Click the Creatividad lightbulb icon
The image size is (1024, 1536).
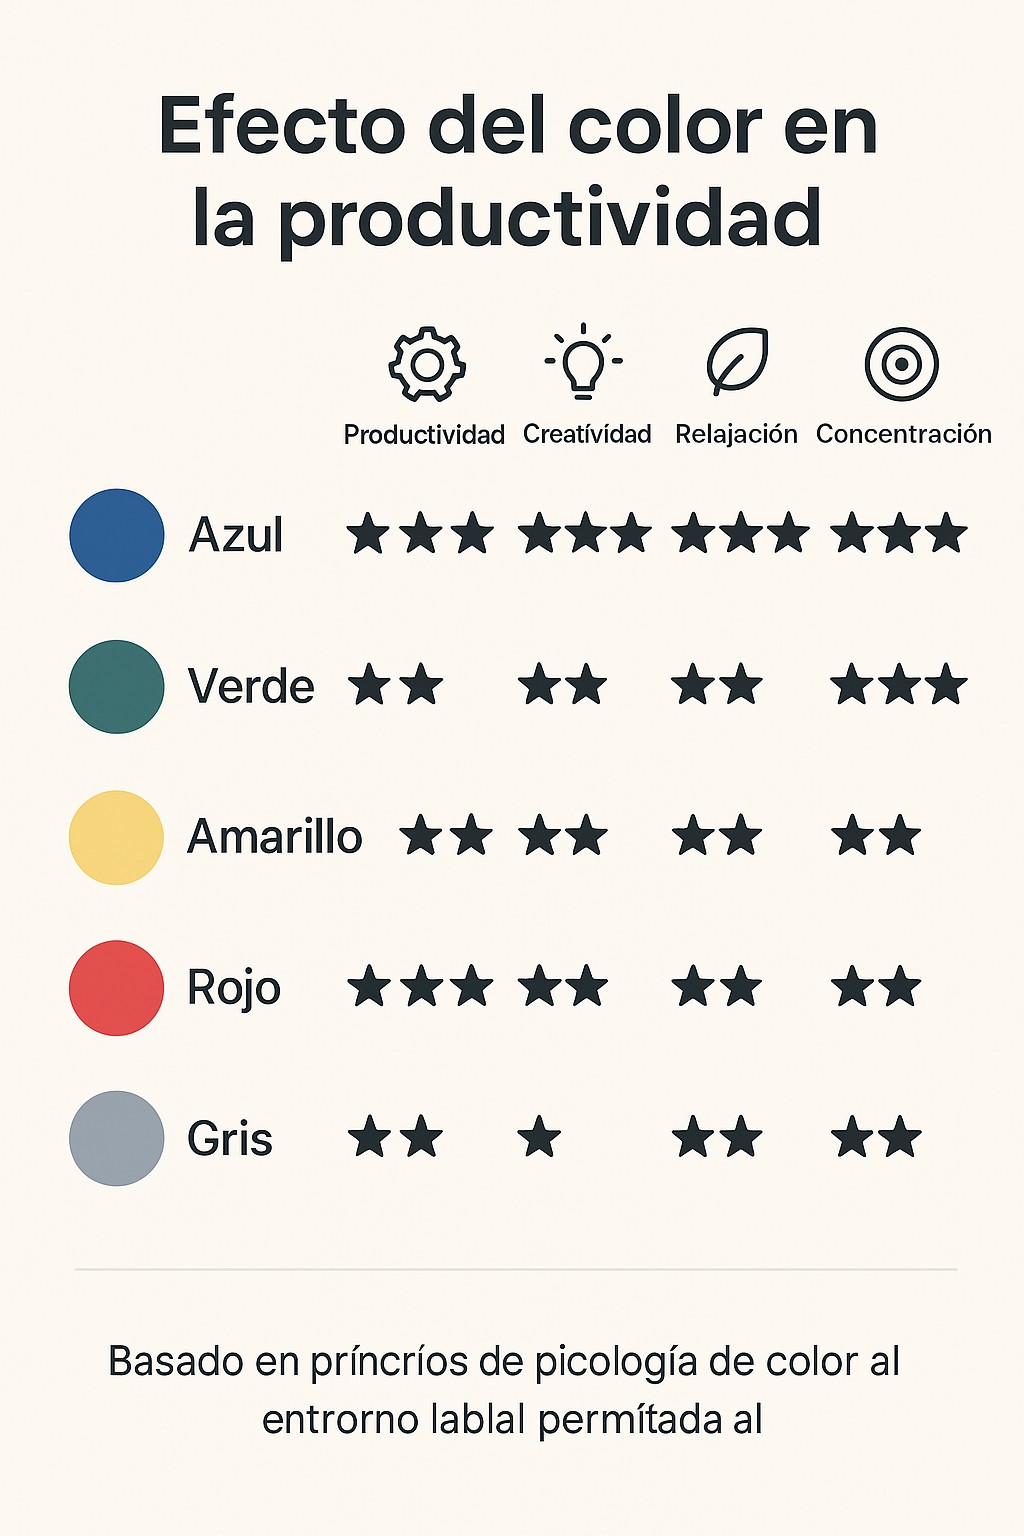584,361
